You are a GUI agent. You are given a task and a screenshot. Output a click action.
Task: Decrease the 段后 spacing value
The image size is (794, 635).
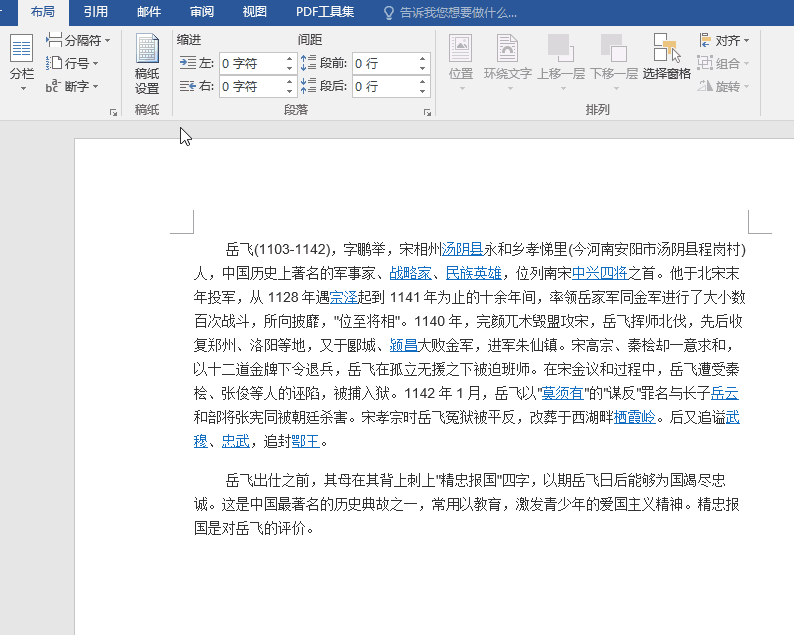pyautogui.click(x=422, y=92)
